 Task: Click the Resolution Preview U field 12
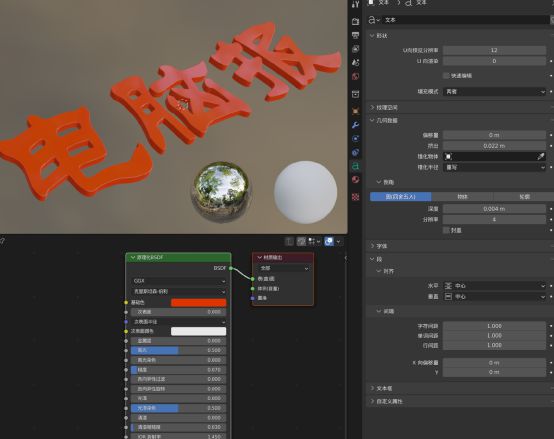click(495, 50)
